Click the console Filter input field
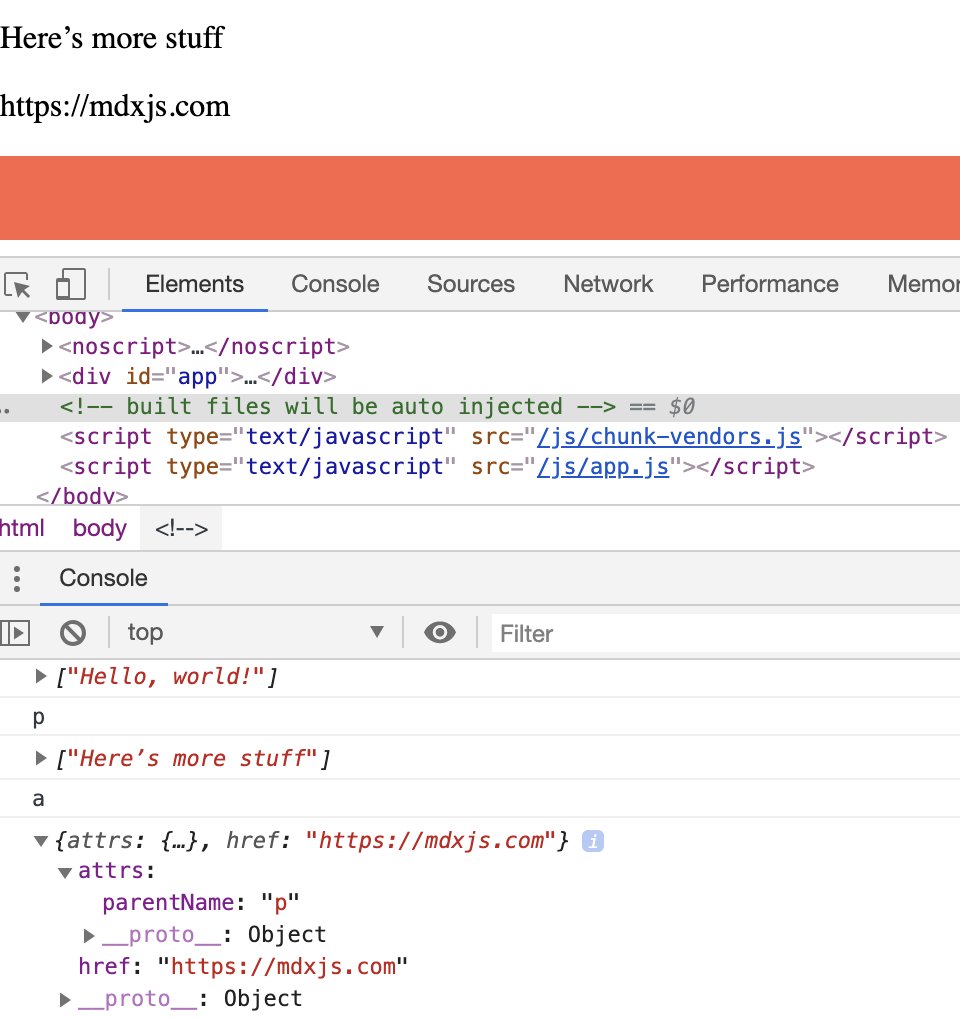 [x=725, y=633]
